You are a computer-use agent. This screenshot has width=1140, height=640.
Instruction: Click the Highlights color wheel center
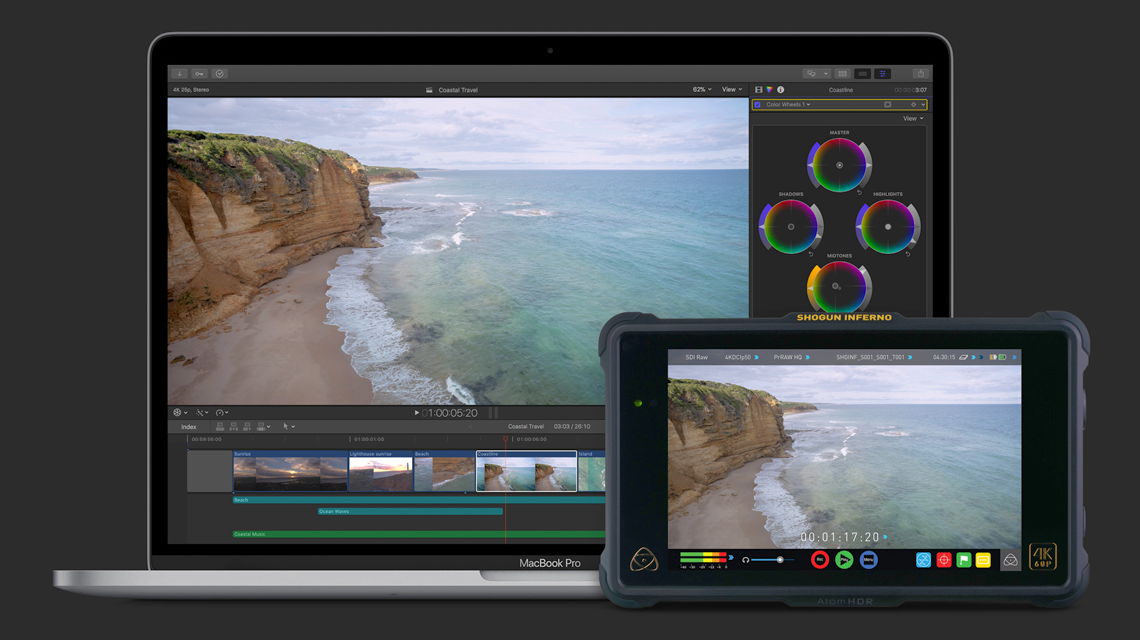point(888,227)
